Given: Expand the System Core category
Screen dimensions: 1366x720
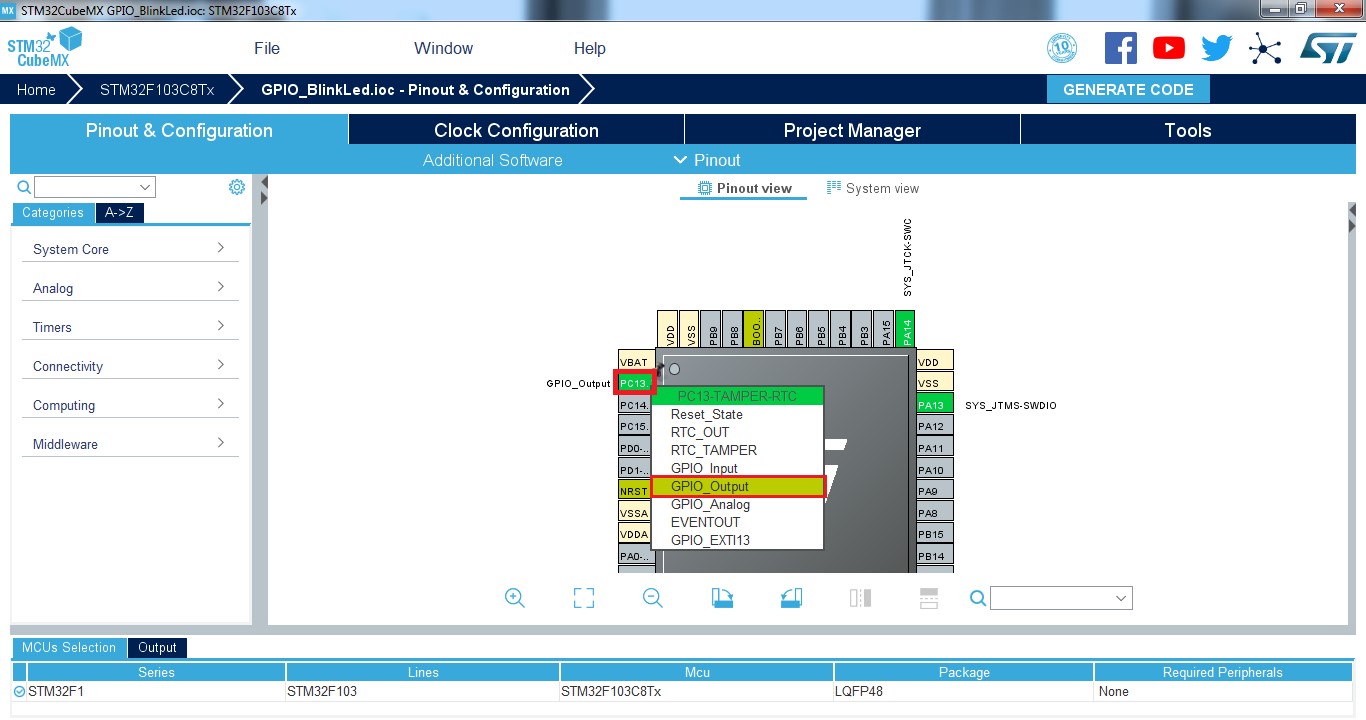Looking at the screenshot, I should click(x=130, y=249).
